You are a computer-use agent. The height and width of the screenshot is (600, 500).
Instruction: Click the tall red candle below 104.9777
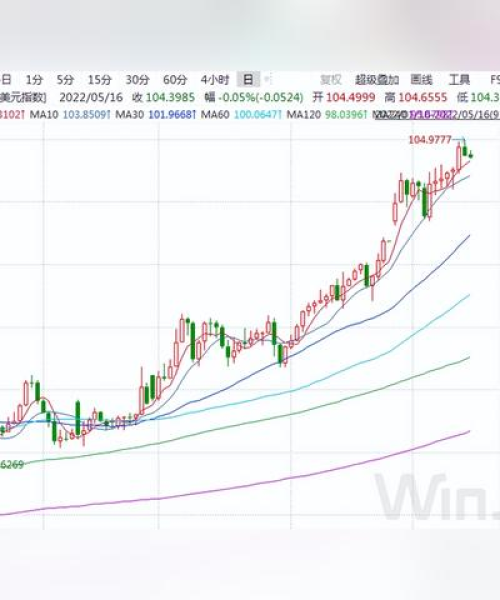[x=459, y=156]
